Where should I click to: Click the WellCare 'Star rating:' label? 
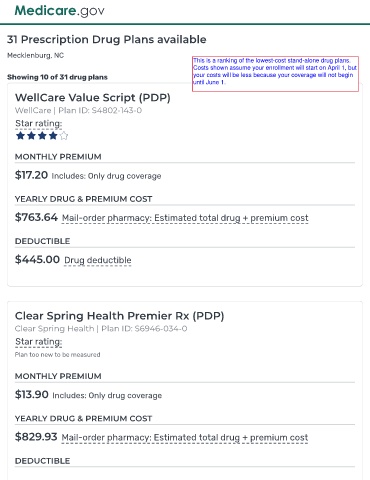39,123
